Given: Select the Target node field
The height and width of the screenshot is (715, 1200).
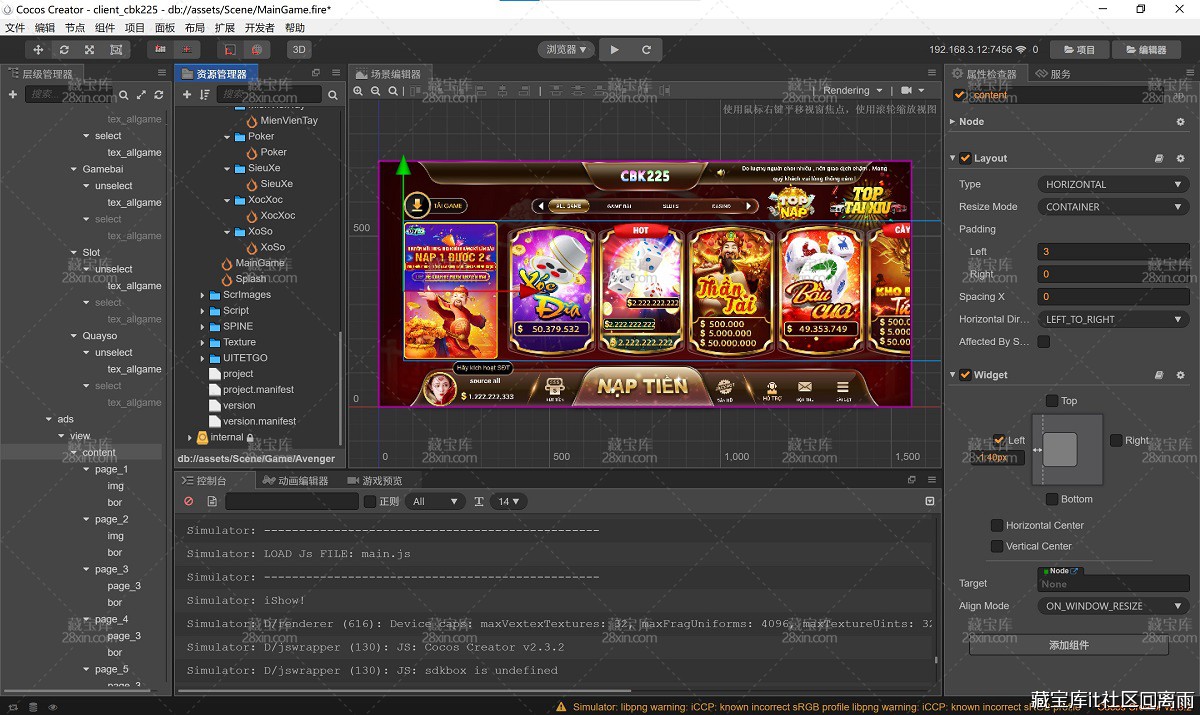Looking at the screenshot, I should pos(1113,584).
